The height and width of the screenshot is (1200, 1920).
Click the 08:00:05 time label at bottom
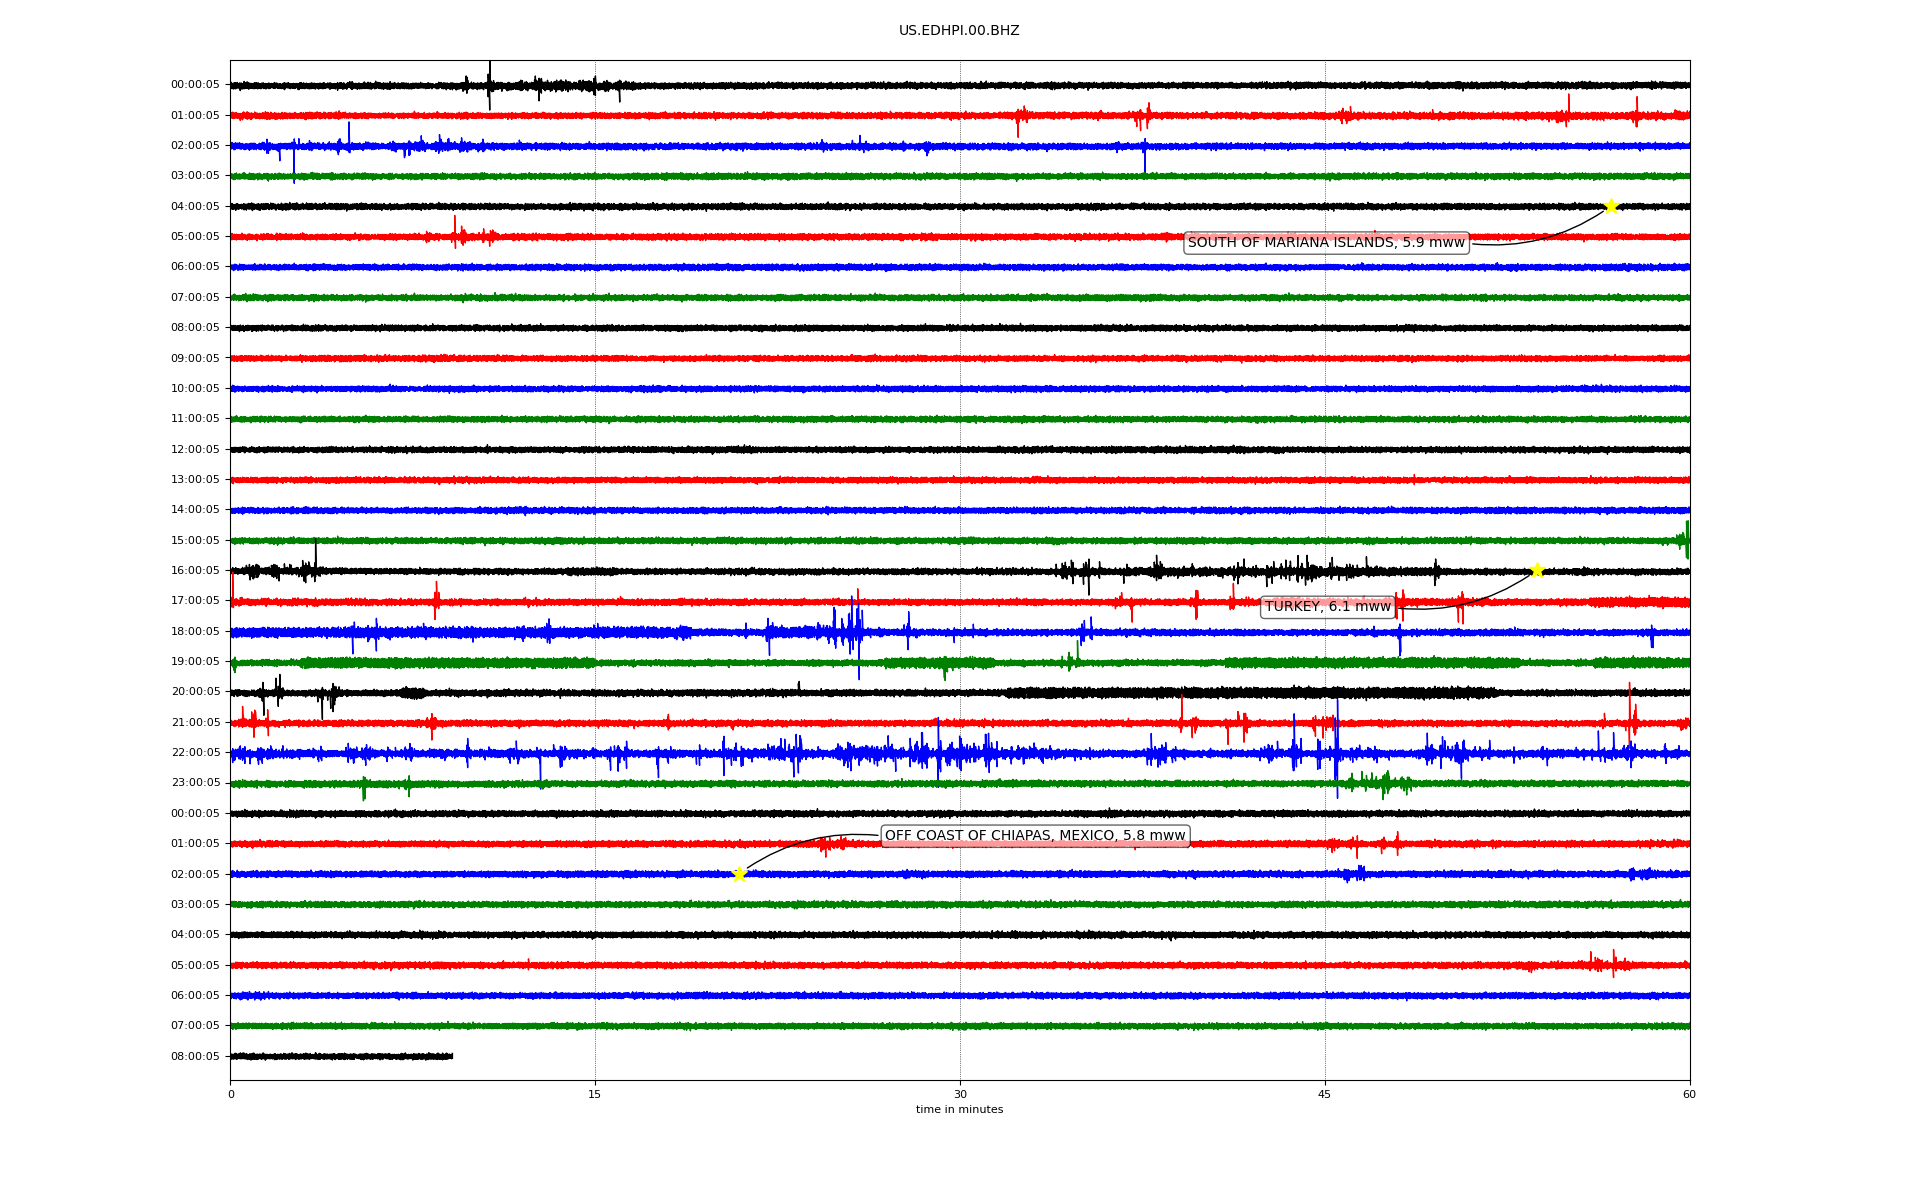click(195, 1057)
